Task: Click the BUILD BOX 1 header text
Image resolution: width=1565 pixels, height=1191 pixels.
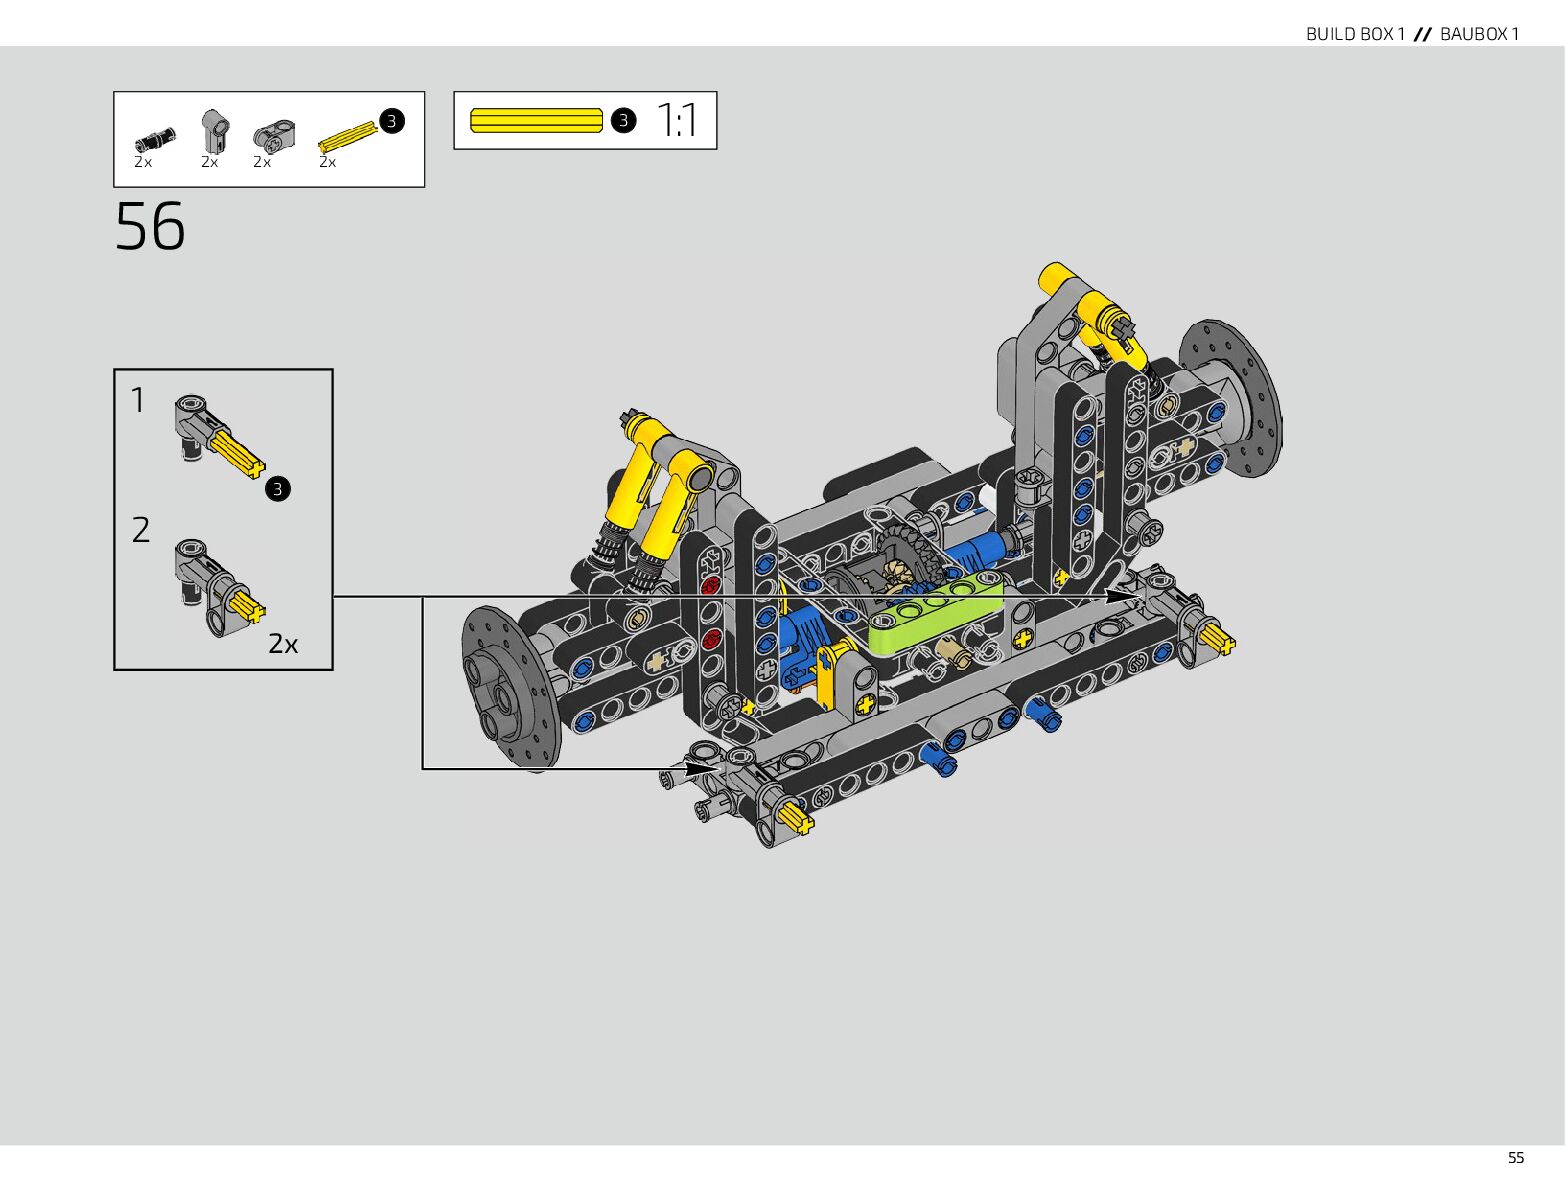Action: [1354, 34]
